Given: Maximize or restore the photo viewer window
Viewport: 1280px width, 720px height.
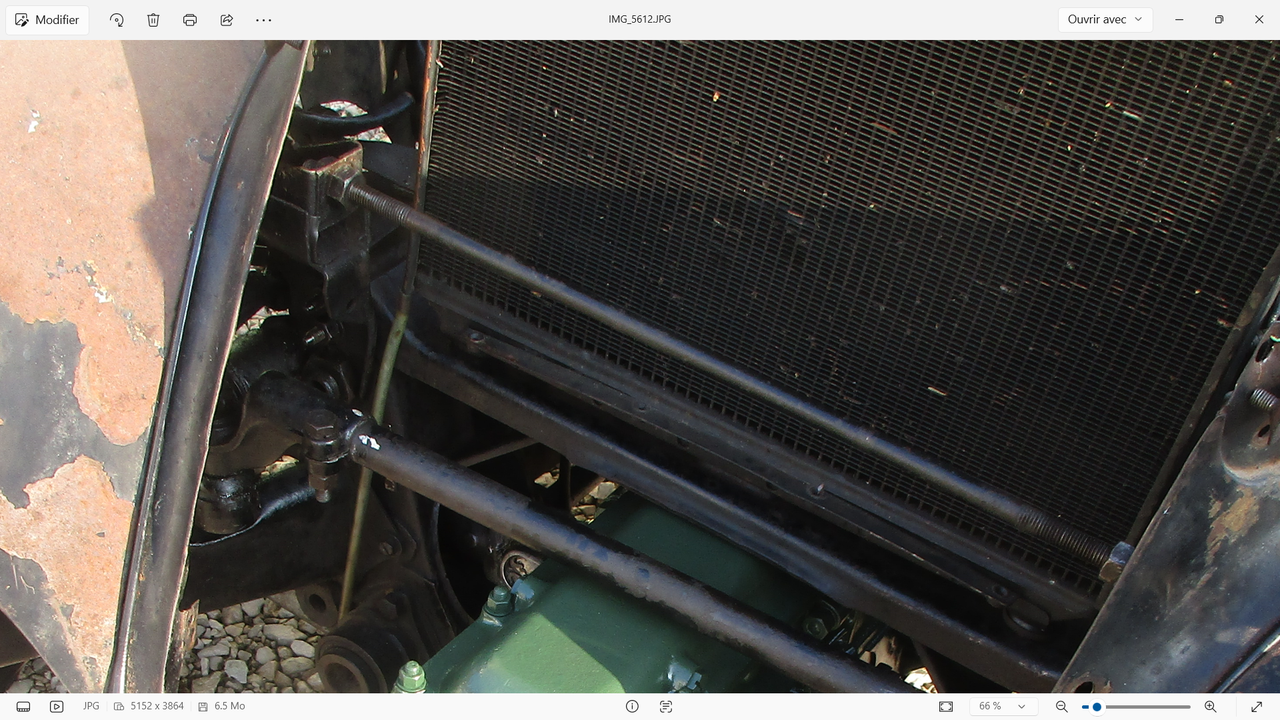Looking at the screenshot, I should tap(1219, 20).
